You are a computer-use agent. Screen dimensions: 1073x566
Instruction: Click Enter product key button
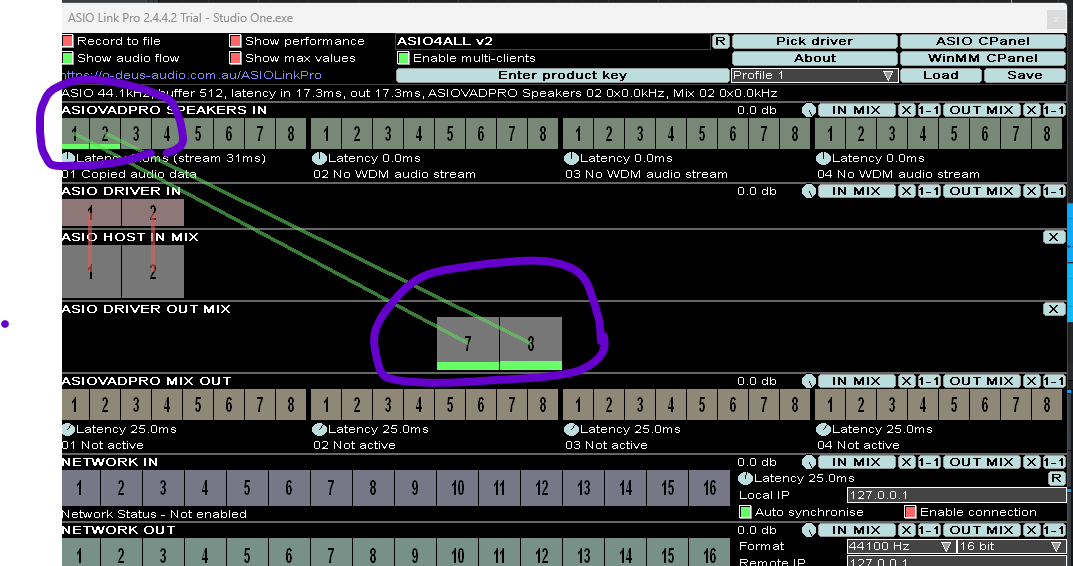tap(563, 75)
